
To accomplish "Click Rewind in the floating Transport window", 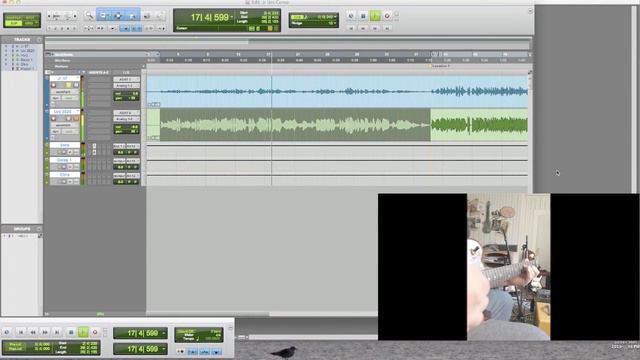I will [x=33, y=332].
